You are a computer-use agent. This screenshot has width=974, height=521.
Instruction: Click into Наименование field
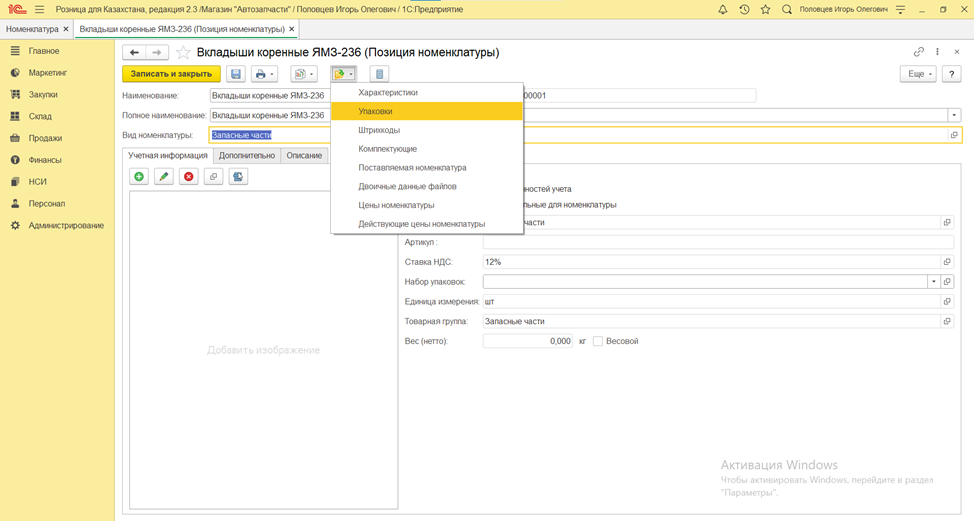(x=270, y=96)
